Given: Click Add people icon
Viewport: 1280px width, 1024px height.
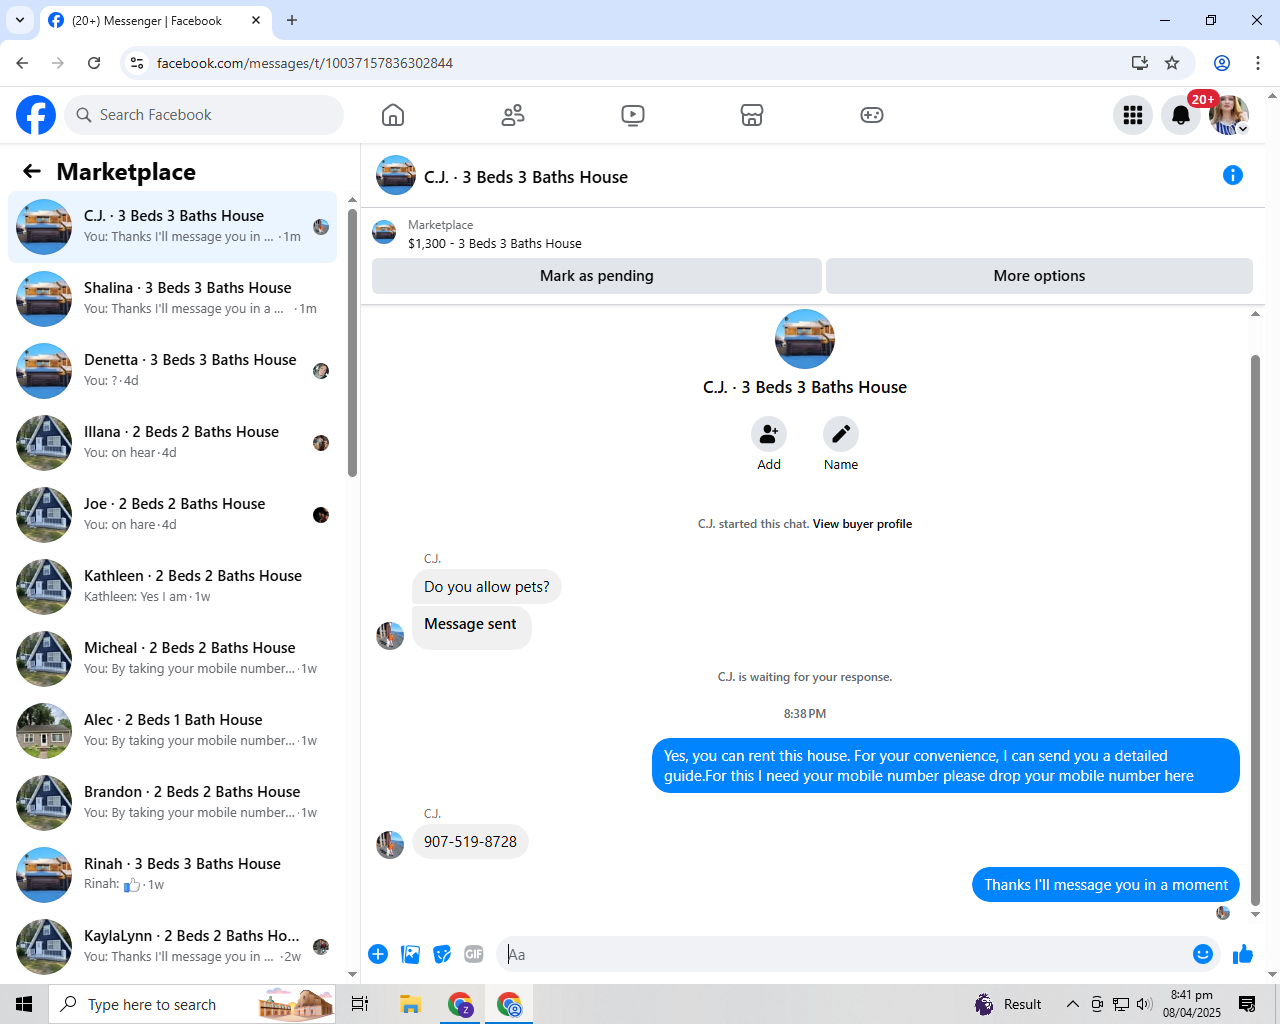Looking at the screenshot, I should tap(769, 434).
